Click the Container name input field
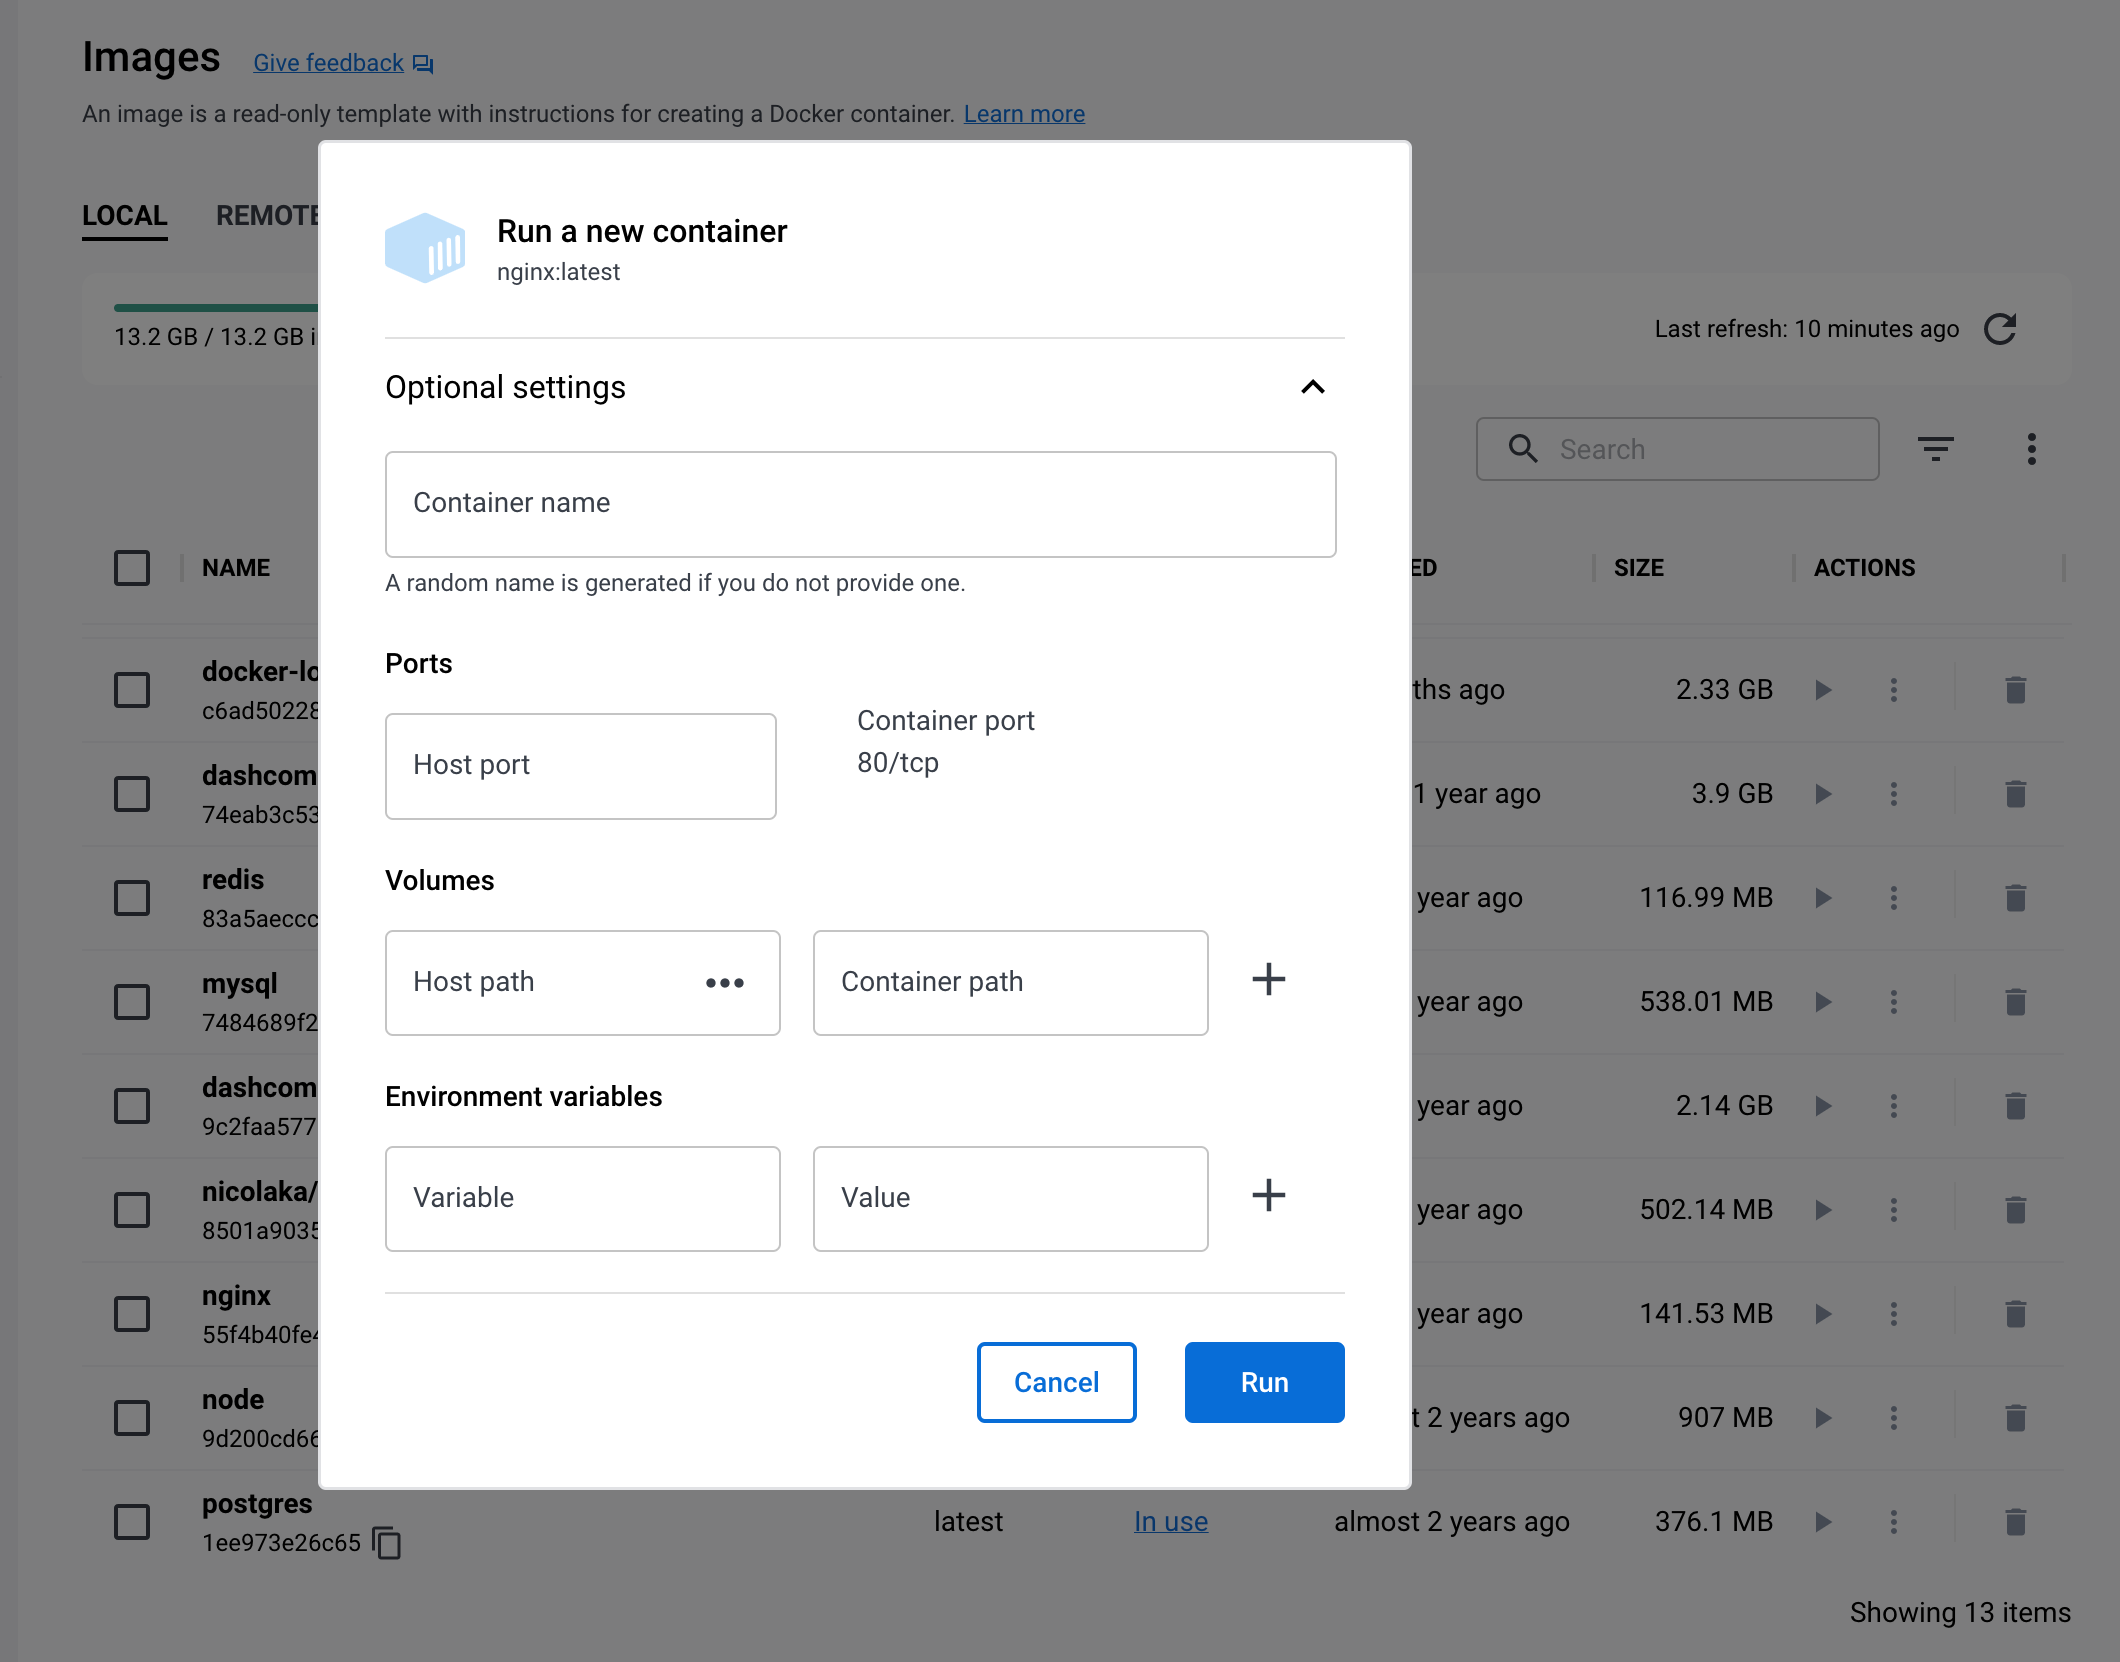Screen dimensions: 2120x1662 [x=860, y=504]
